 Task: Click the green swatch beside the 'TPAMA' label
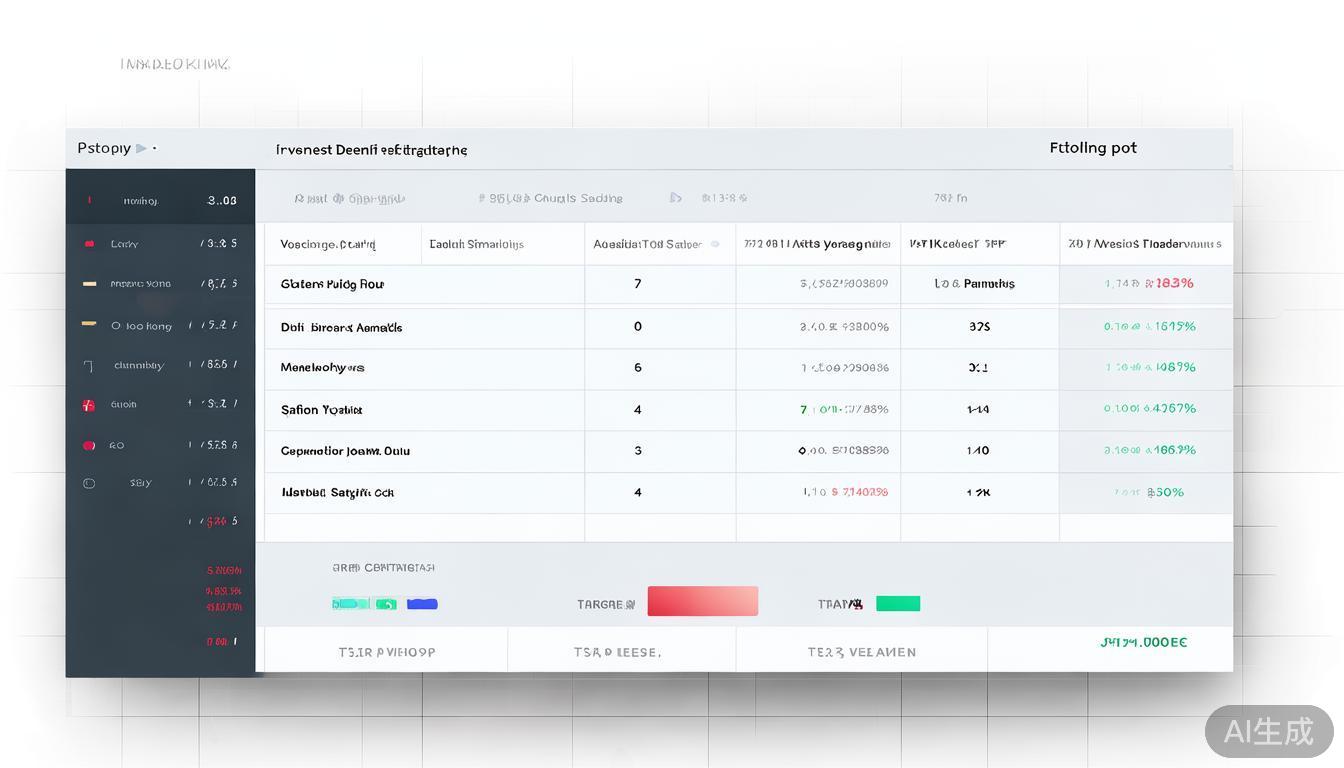click(898, 604)
